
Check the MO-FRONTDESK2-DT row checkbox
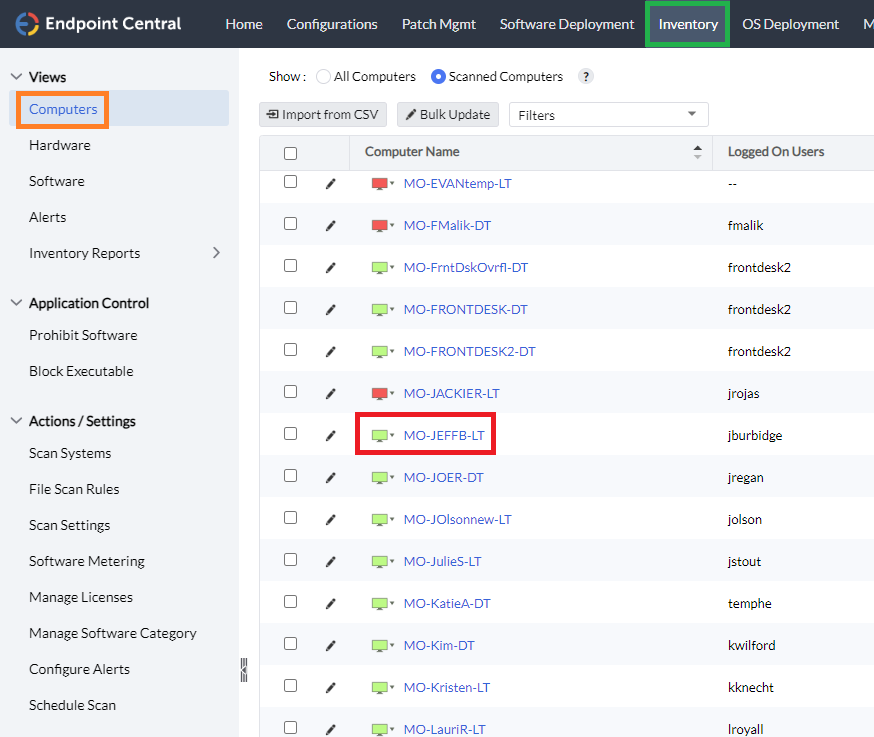tap(290, 350)
